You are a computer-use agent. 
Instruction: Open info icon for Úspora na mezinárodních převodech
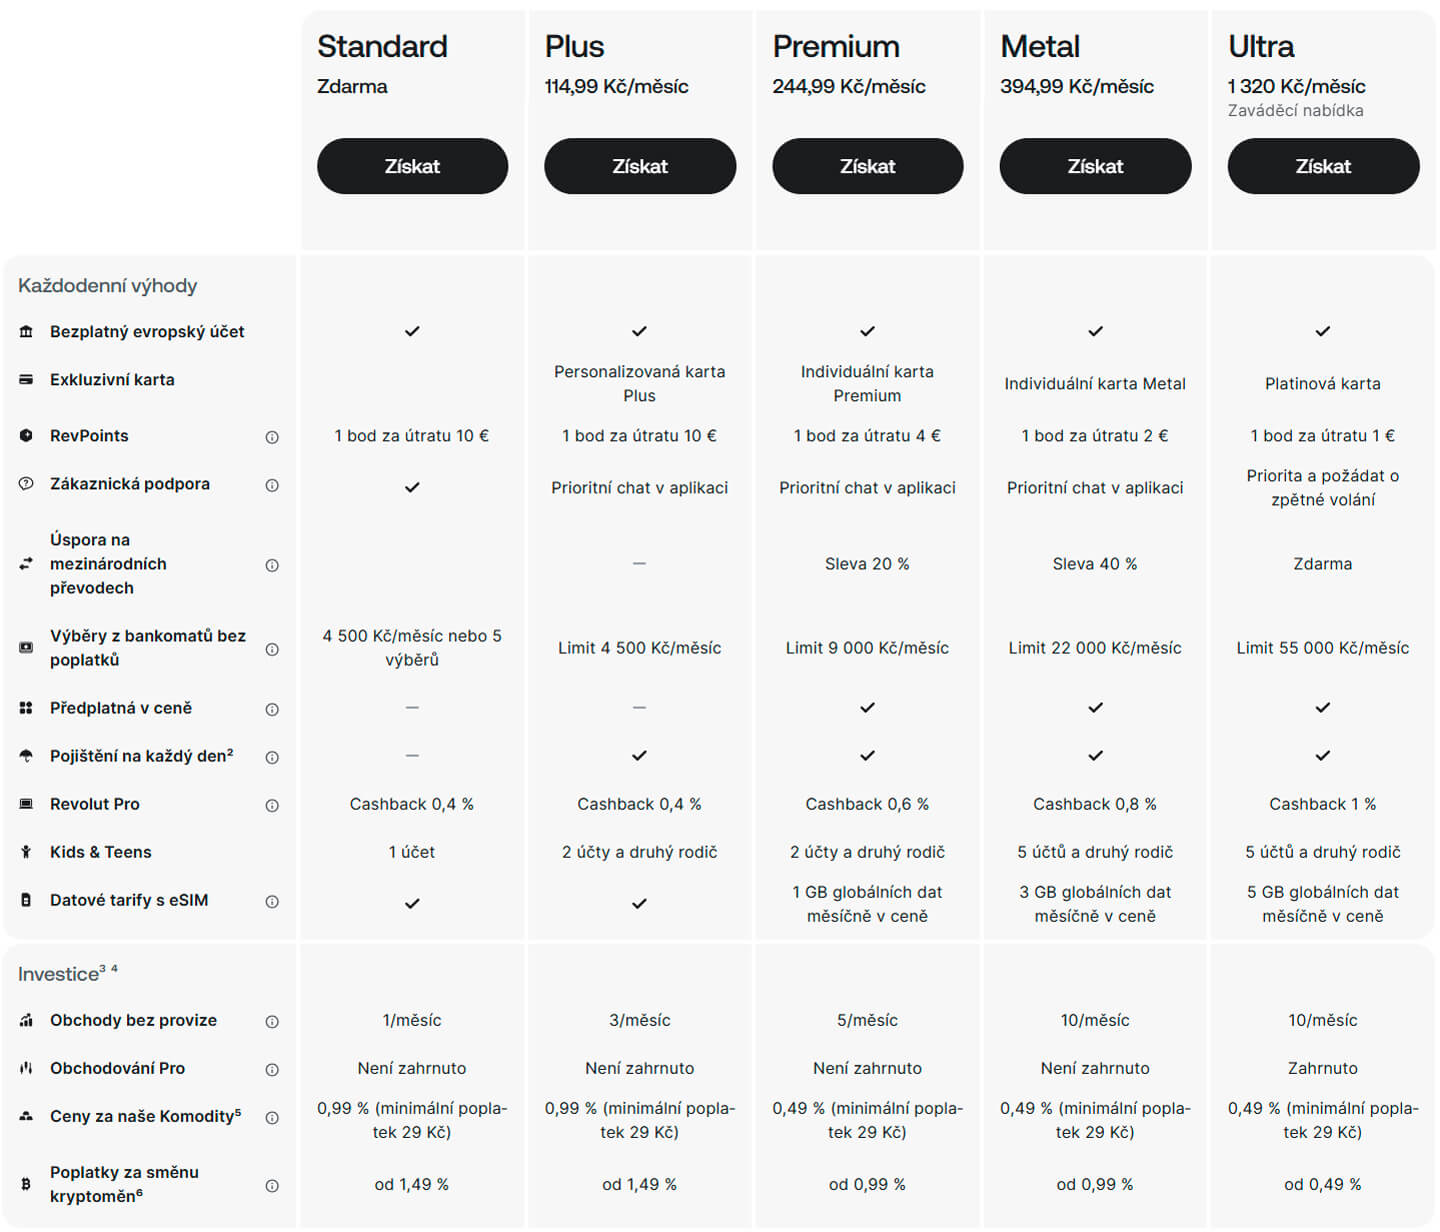pos(272,565)
